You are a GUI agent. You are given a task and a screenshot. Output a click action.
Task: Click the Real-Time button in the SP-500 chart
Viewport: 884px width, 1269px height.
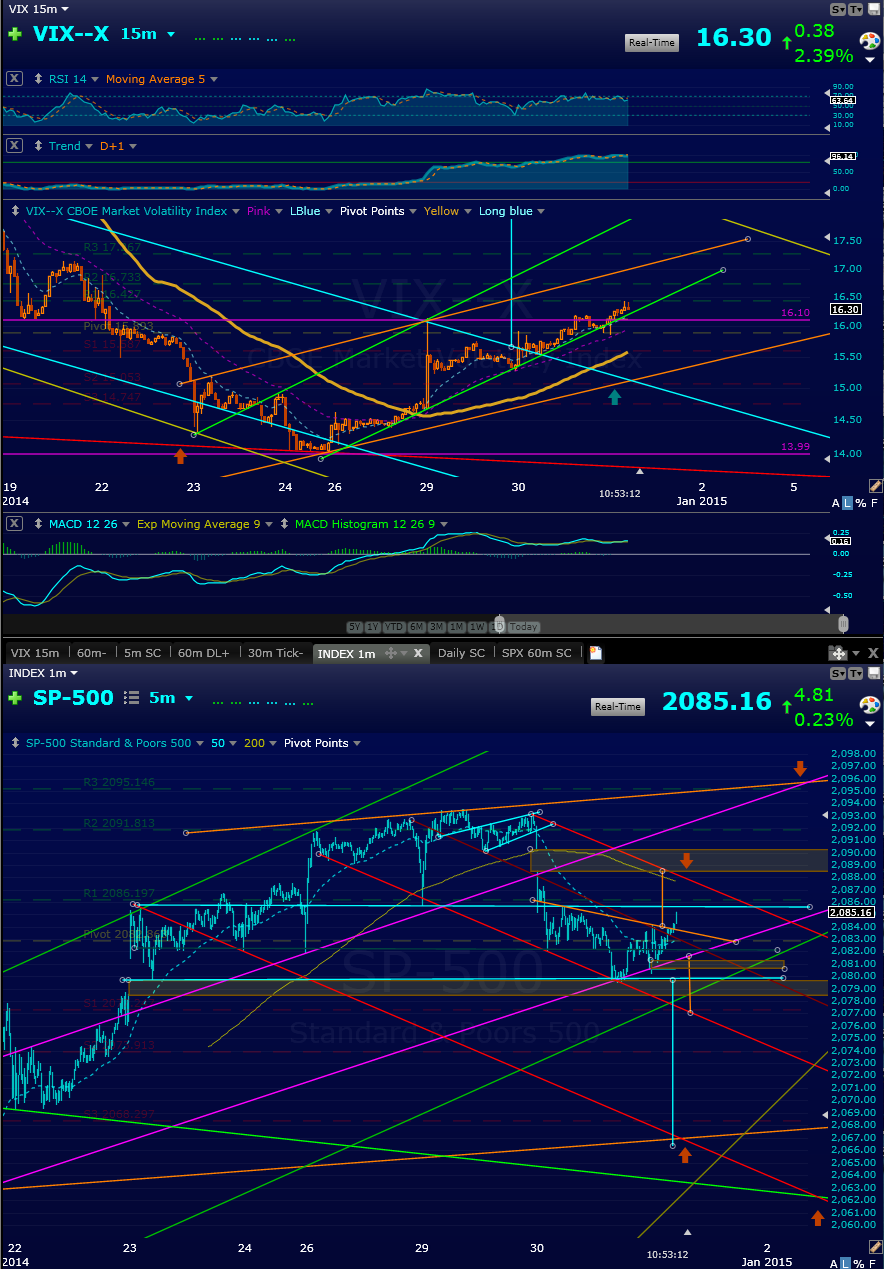619,706
